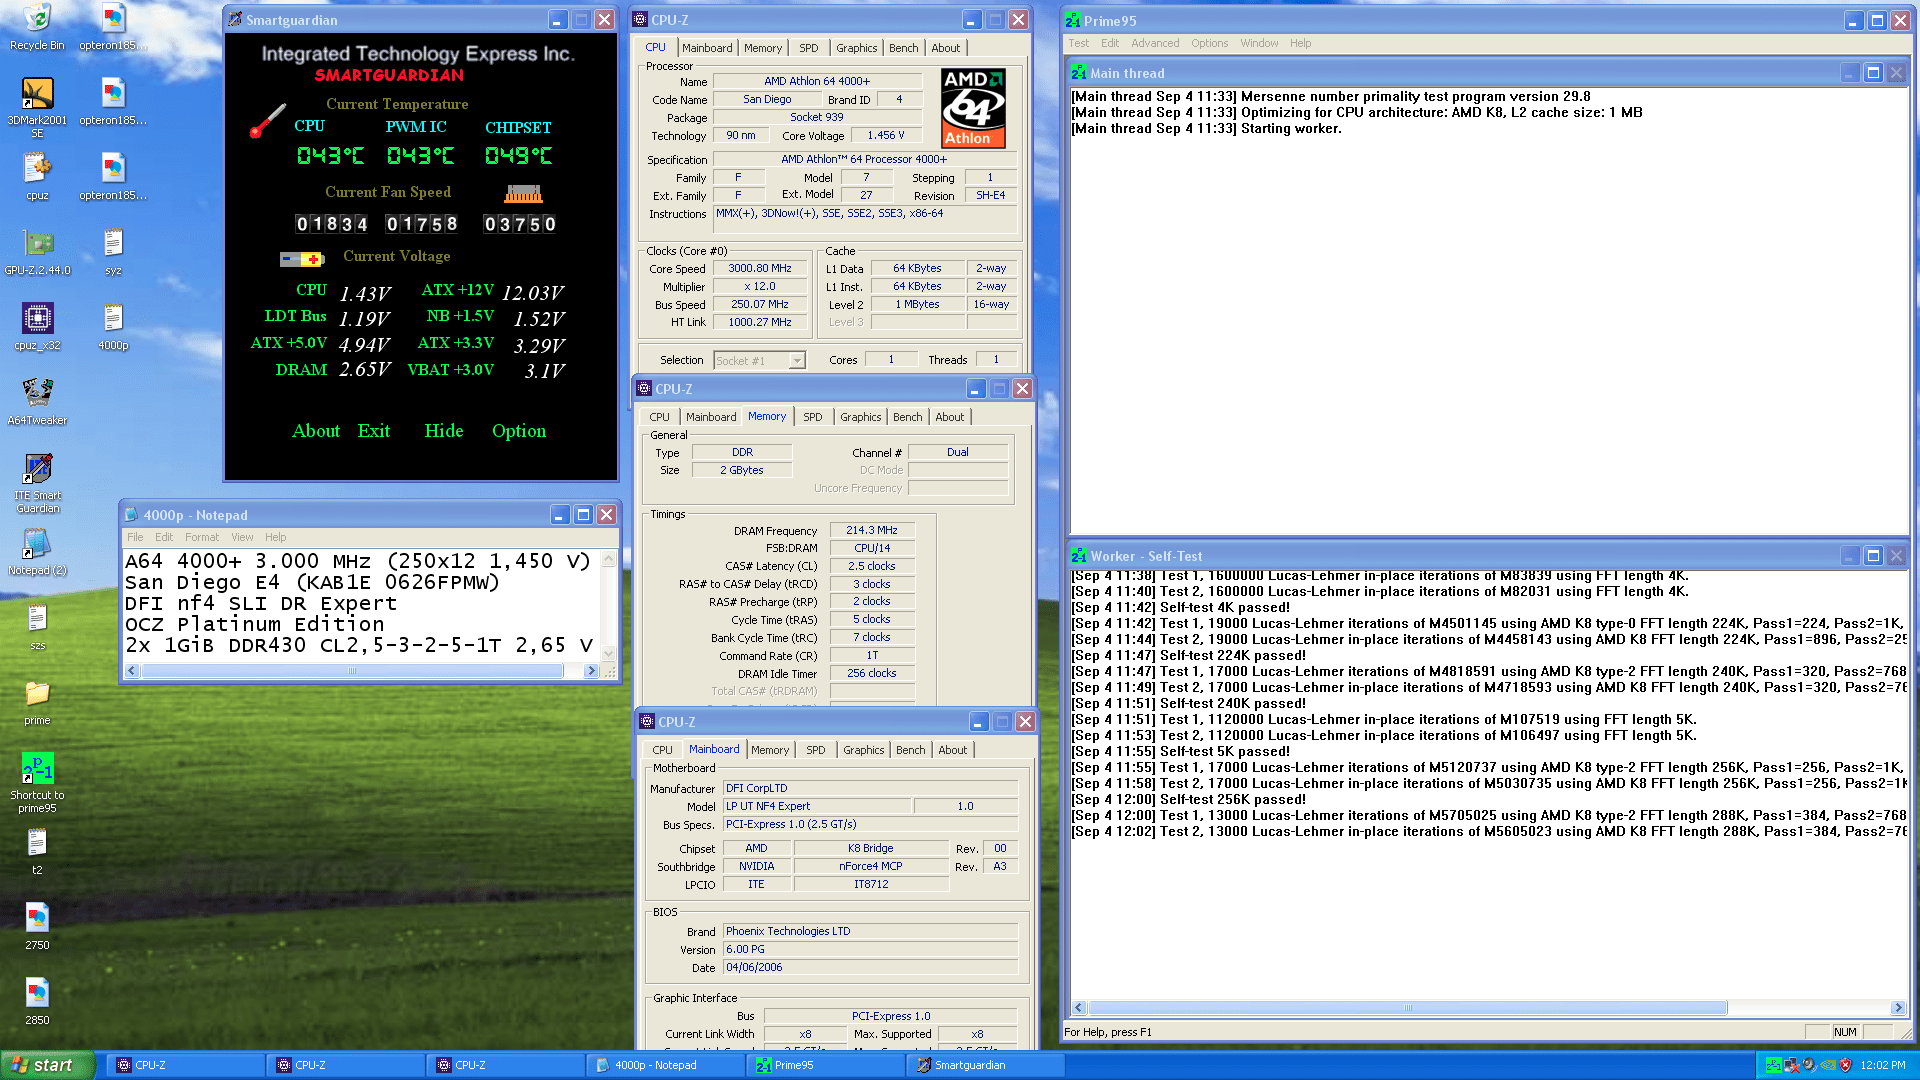
Task: Select the prime folder icon
Action: point(37,701)
